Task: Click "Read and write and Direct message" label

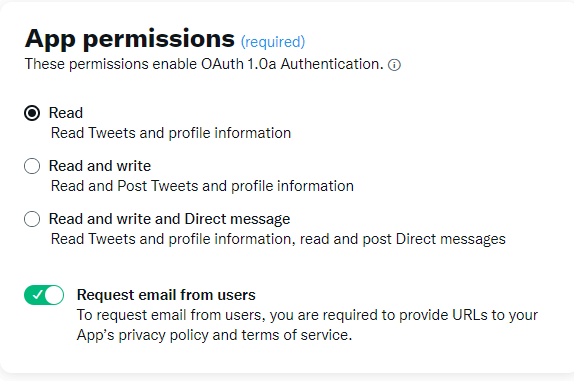Action: tap(169, 219)
